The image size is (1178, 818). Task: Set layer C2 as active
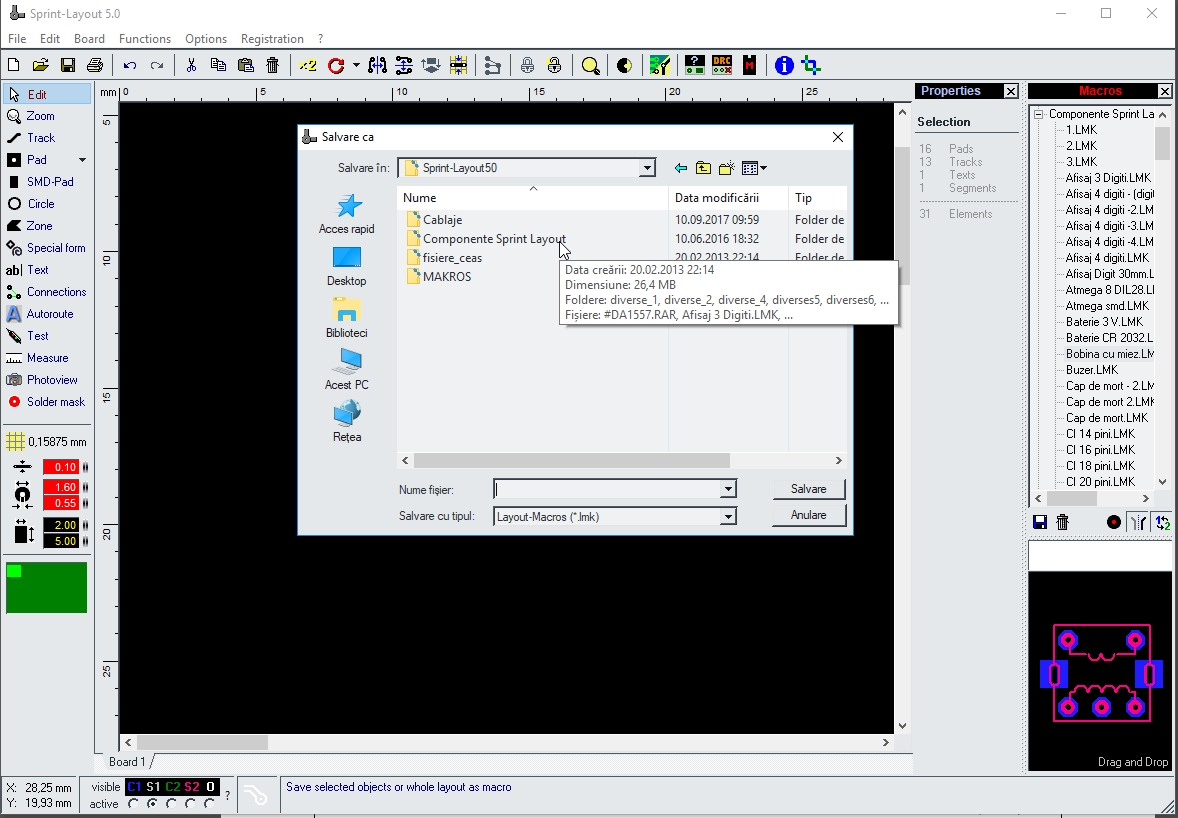(x=171, y=804)
